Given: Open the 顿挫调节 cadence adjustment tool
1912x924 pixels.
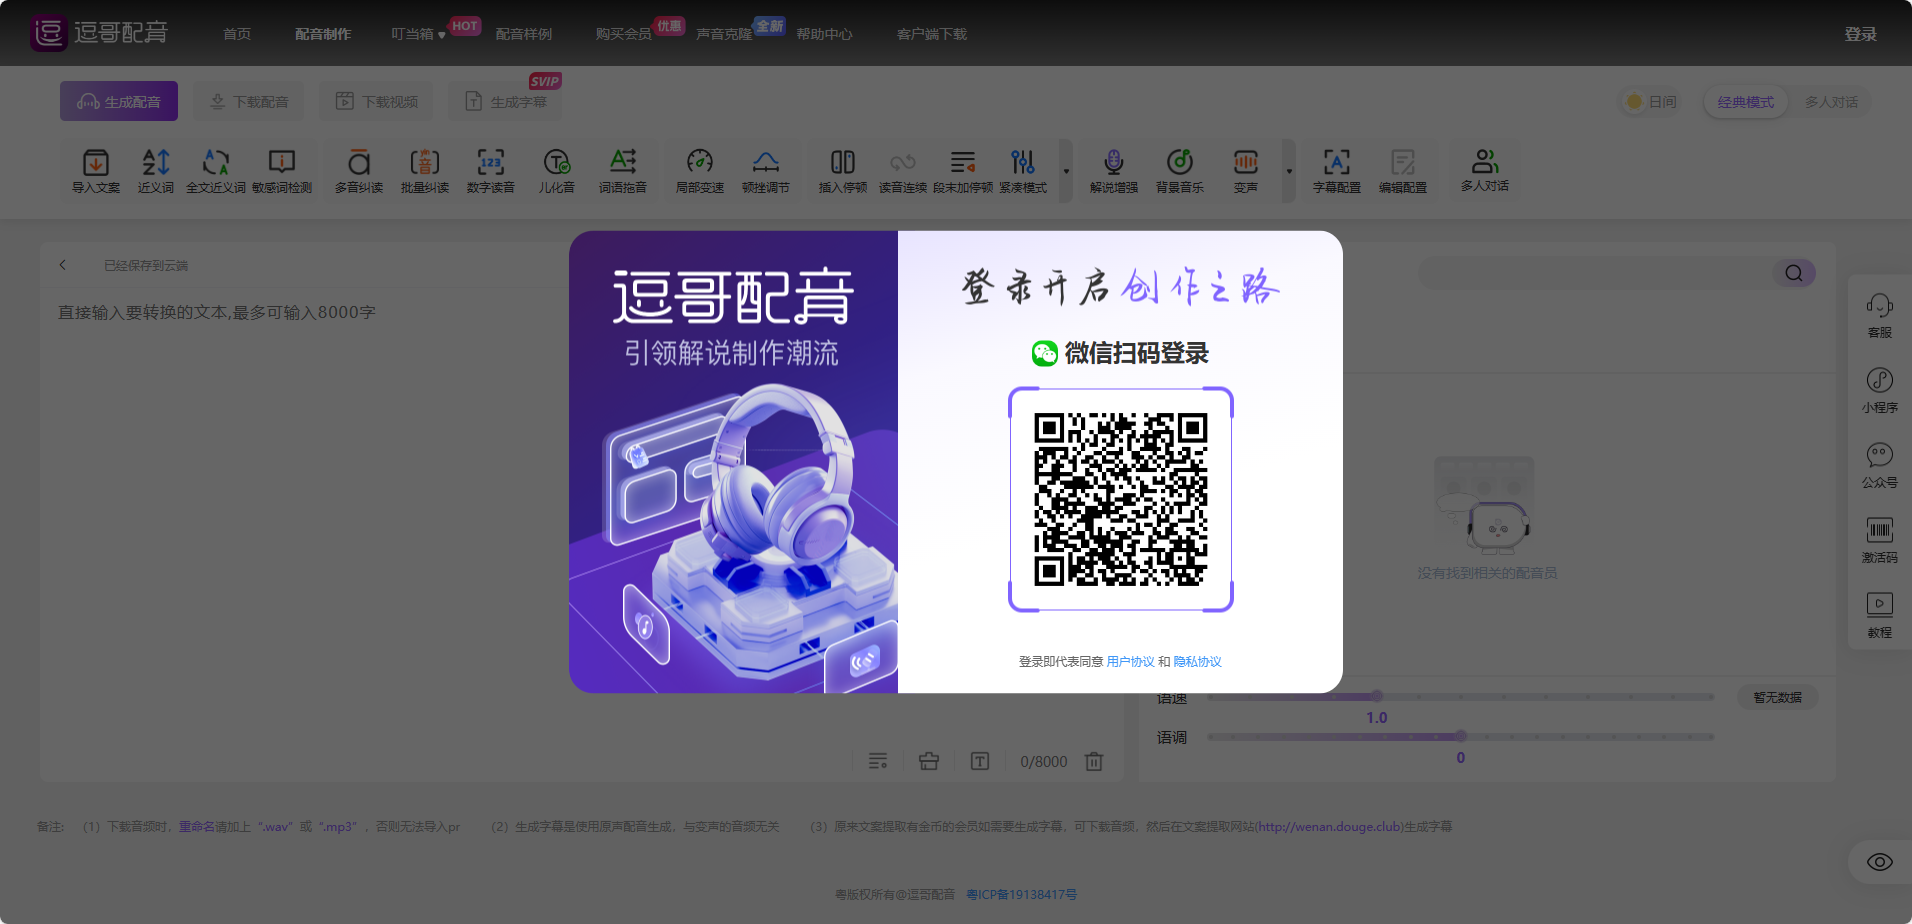Looking at the screenshot, I should [766, 170].
